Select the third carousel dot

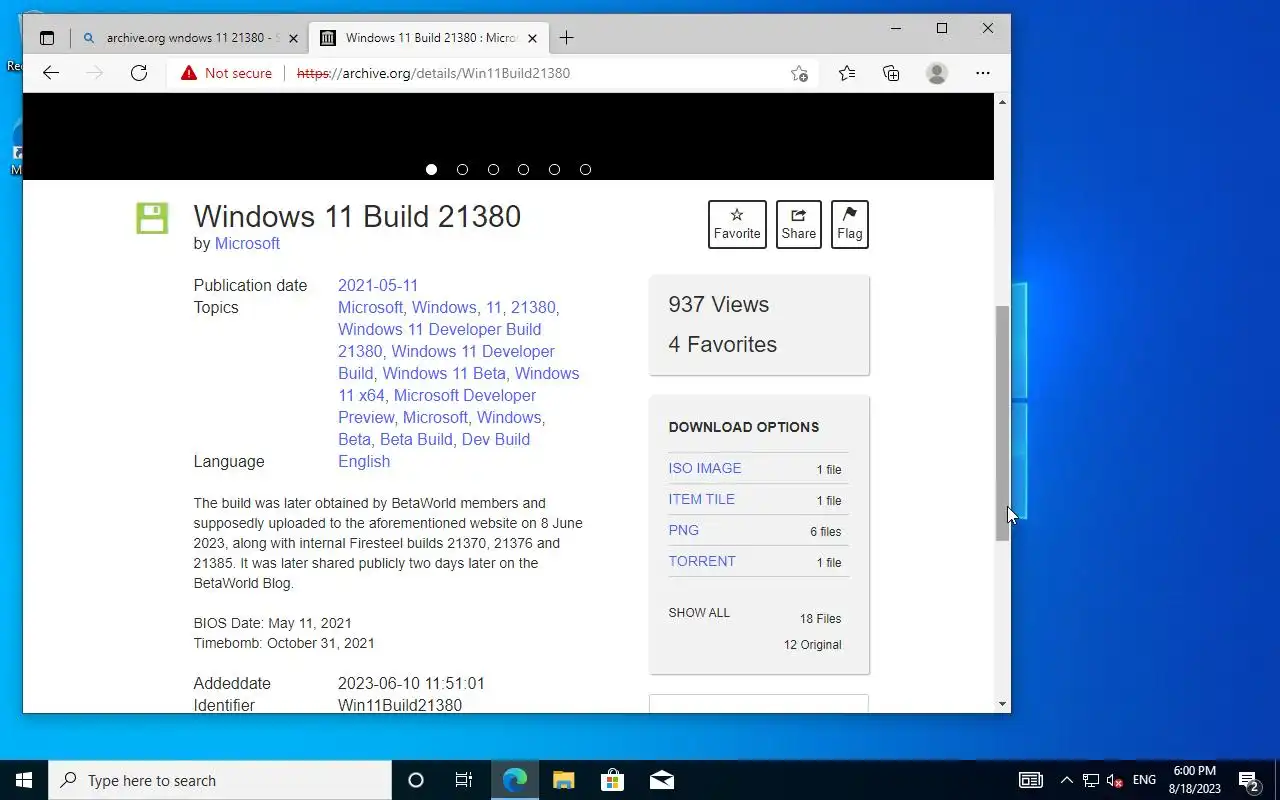493,169
